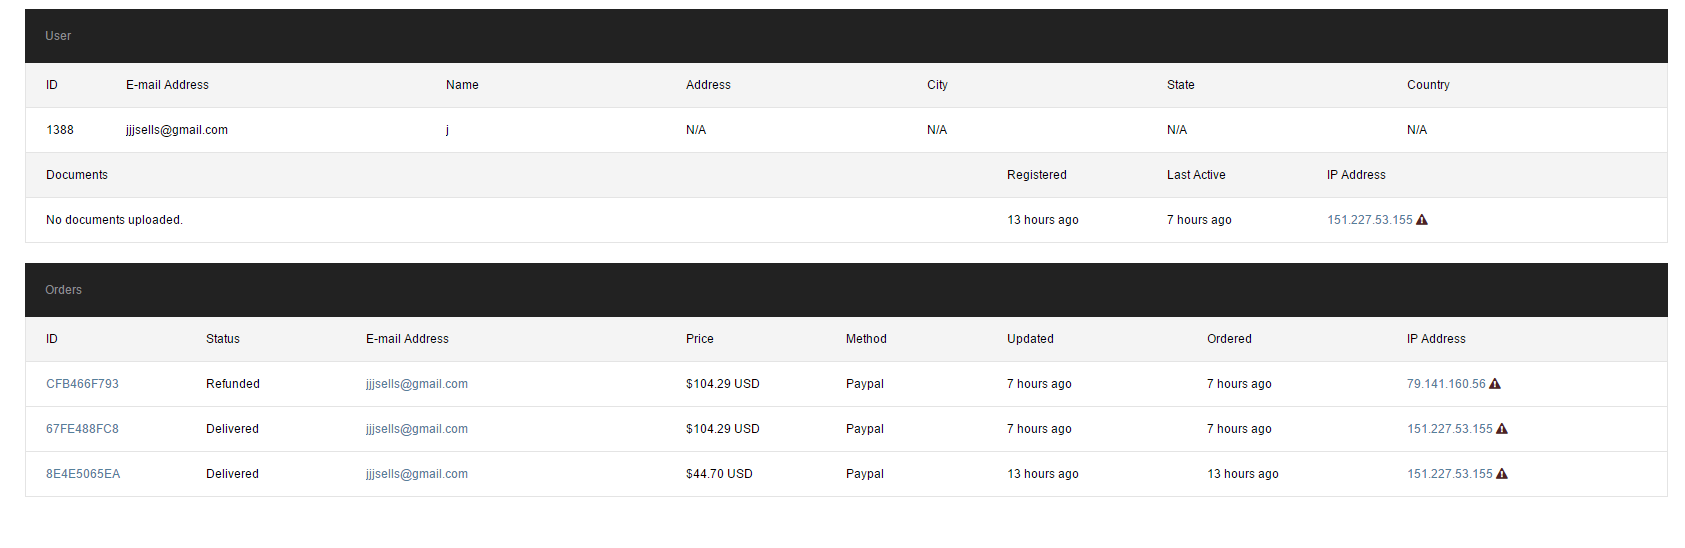Image resolution: width=1685 pixels, height=548 pixels.
Task: Open order 67FE488FC8
Action: point(82,429)
